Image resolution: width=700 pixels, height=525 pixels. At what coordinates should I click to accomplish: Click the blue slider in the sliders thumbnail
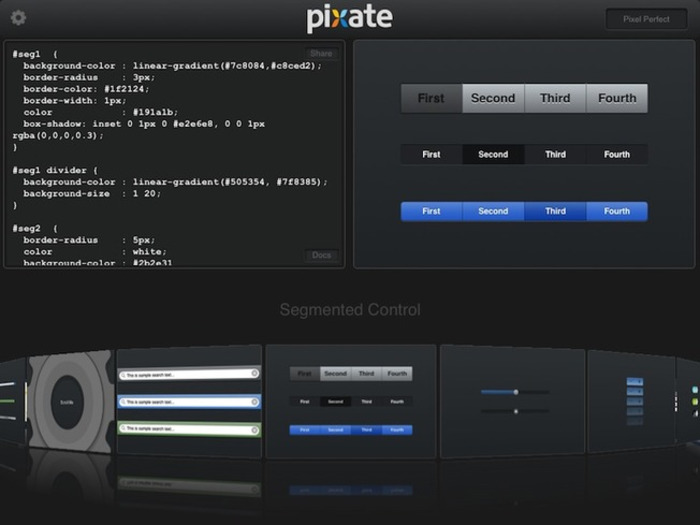point(515,392)
